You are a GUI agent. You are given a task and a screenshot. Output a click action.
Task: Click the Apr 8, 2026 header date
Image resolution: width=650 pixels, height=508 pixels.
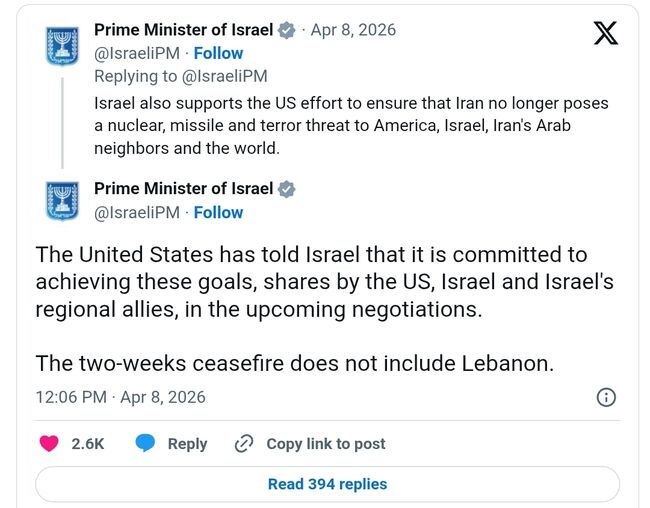[x=353, y=30]
